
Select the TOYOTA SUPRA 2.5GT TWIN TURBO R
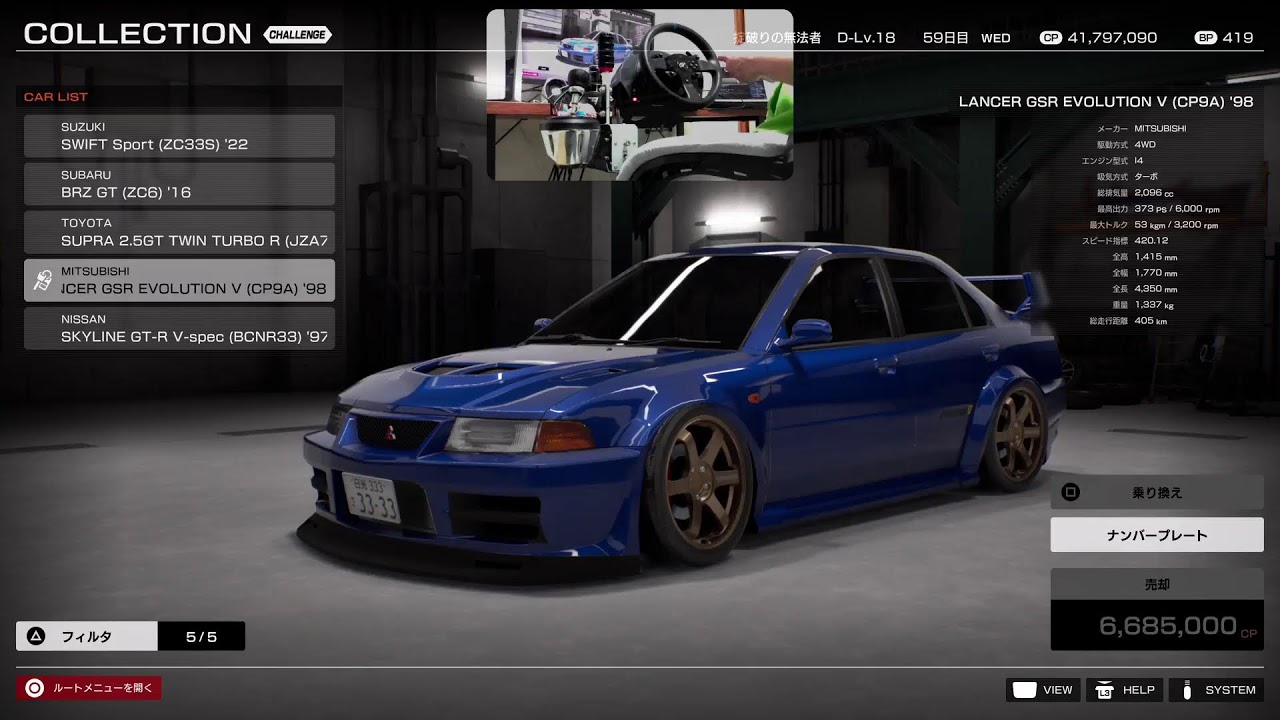[179, 232]
